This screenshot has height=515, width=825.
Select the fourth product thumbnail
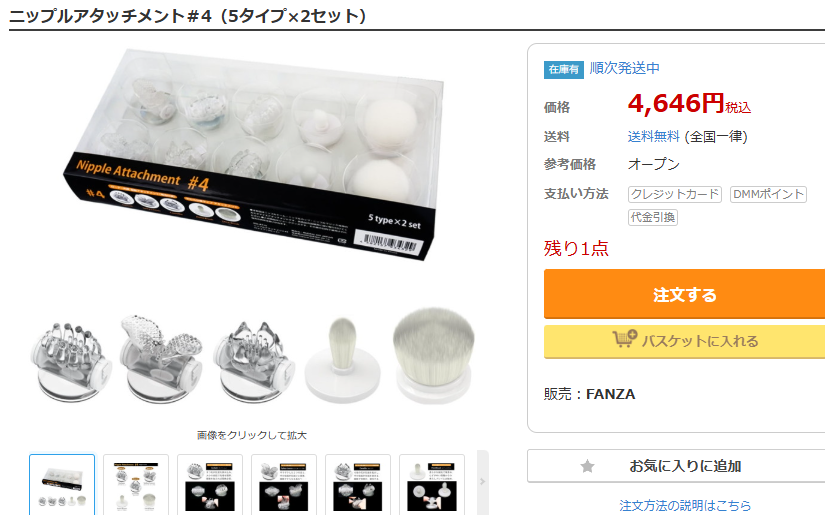click(284, 485)
